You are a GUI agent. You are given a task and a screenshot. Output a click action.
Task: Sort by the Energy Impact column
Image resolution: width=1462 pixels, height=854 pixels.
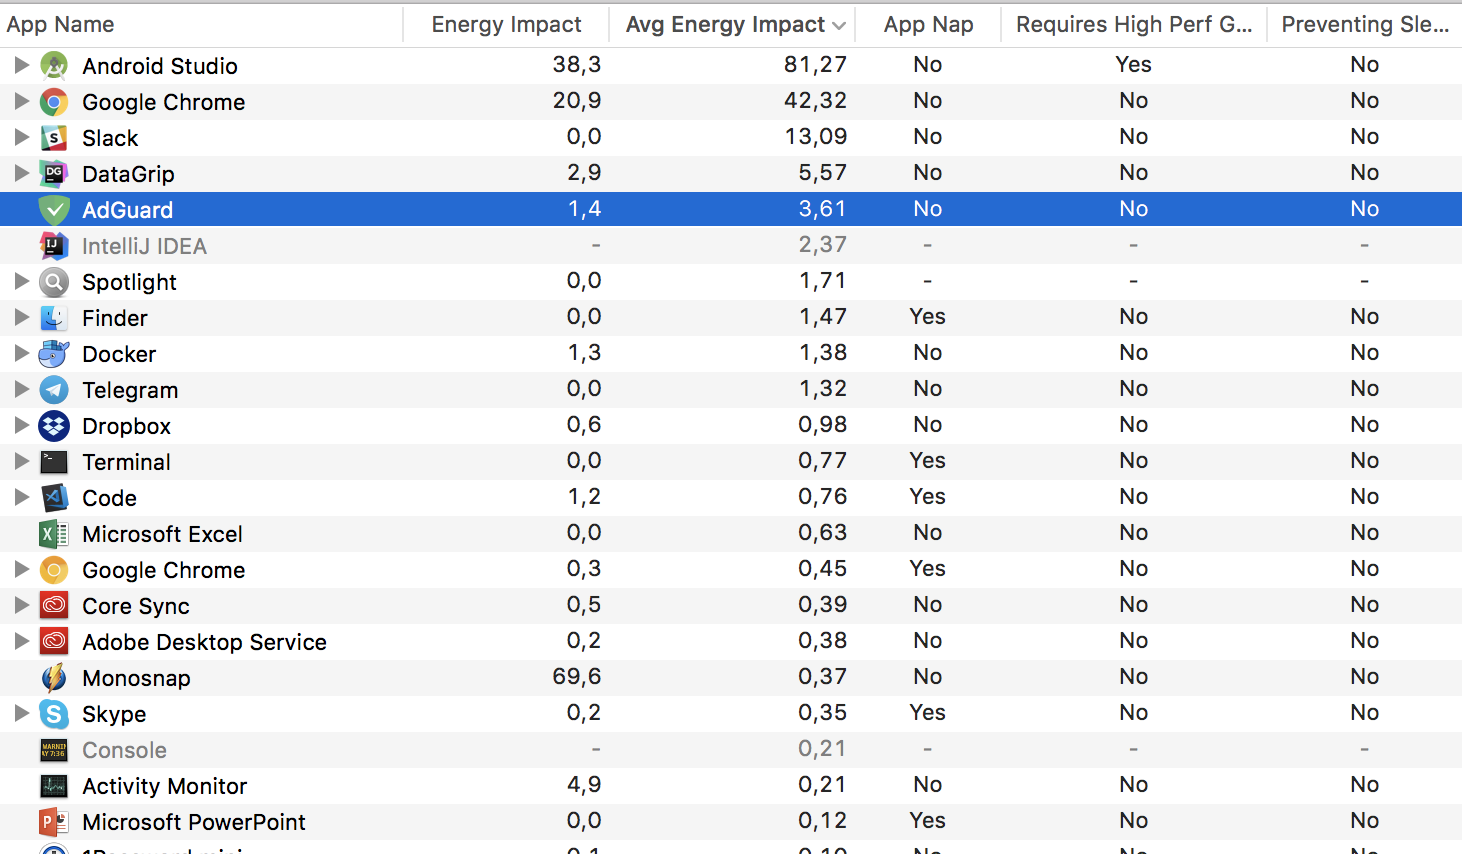point(506,25)
